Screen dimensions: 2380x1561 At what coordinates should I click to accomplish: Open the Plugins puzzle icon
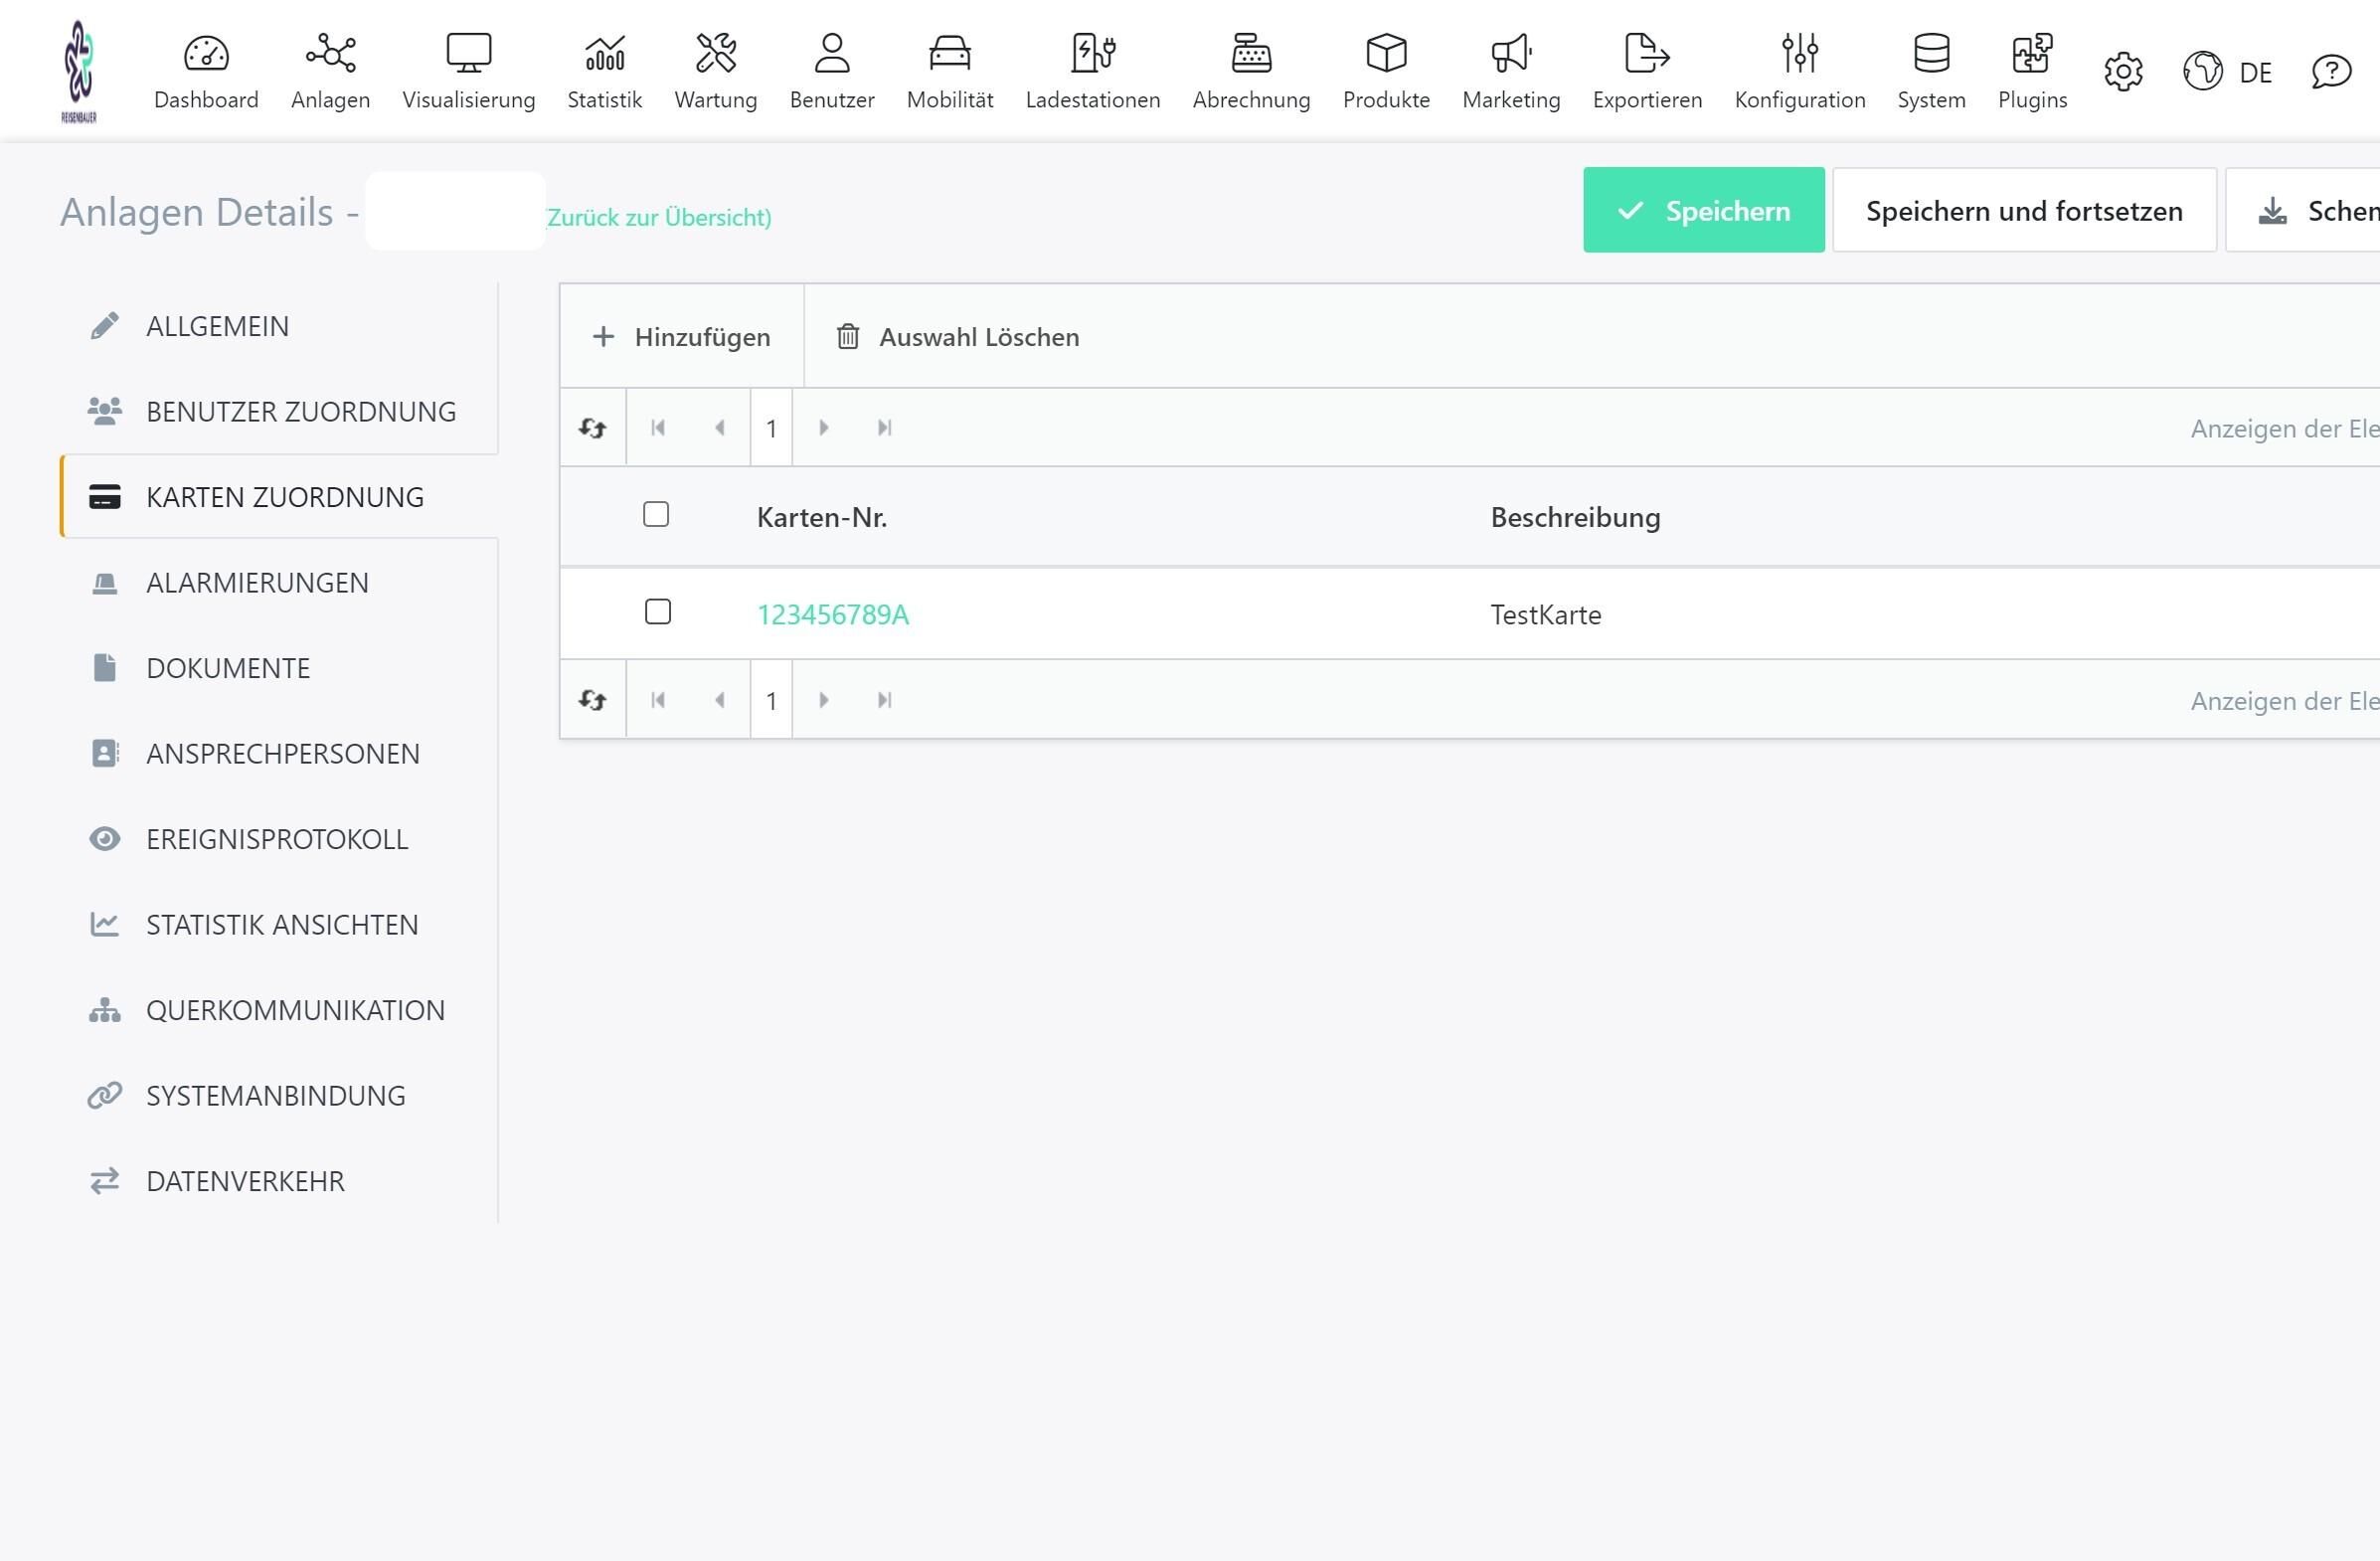pos(2031,53)
